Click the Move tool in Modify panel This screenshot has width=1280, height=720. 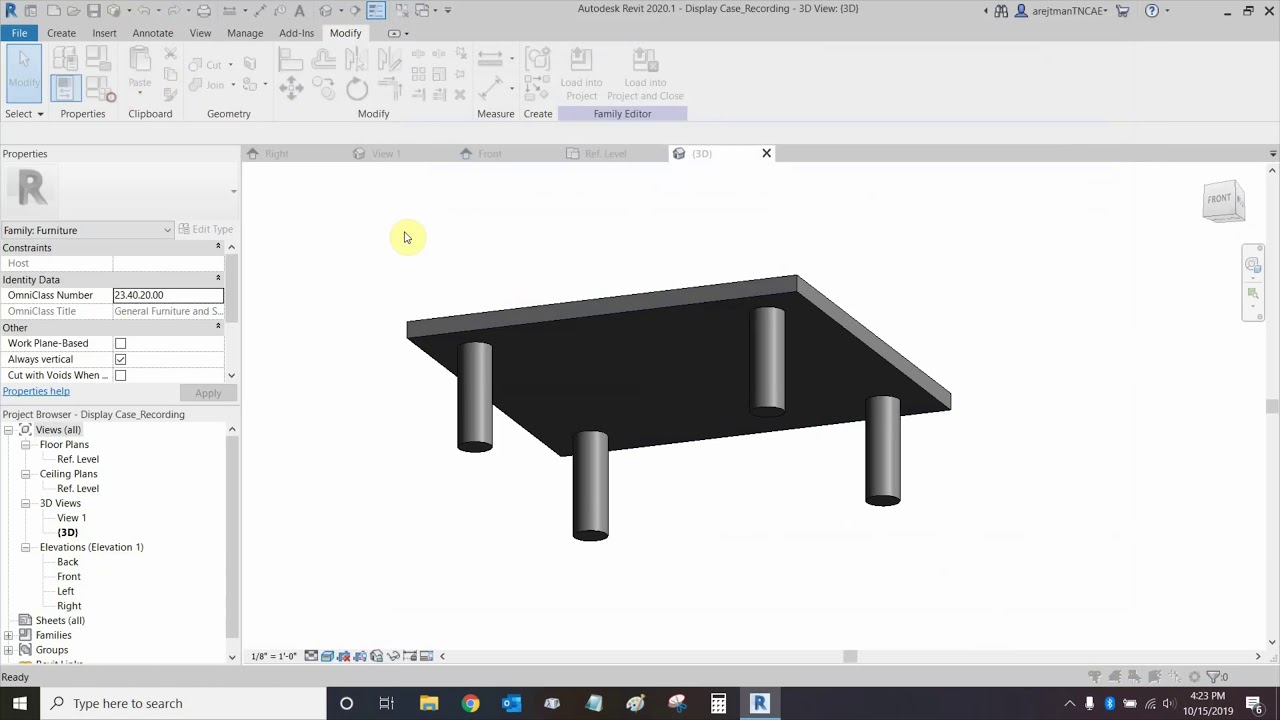291,89
